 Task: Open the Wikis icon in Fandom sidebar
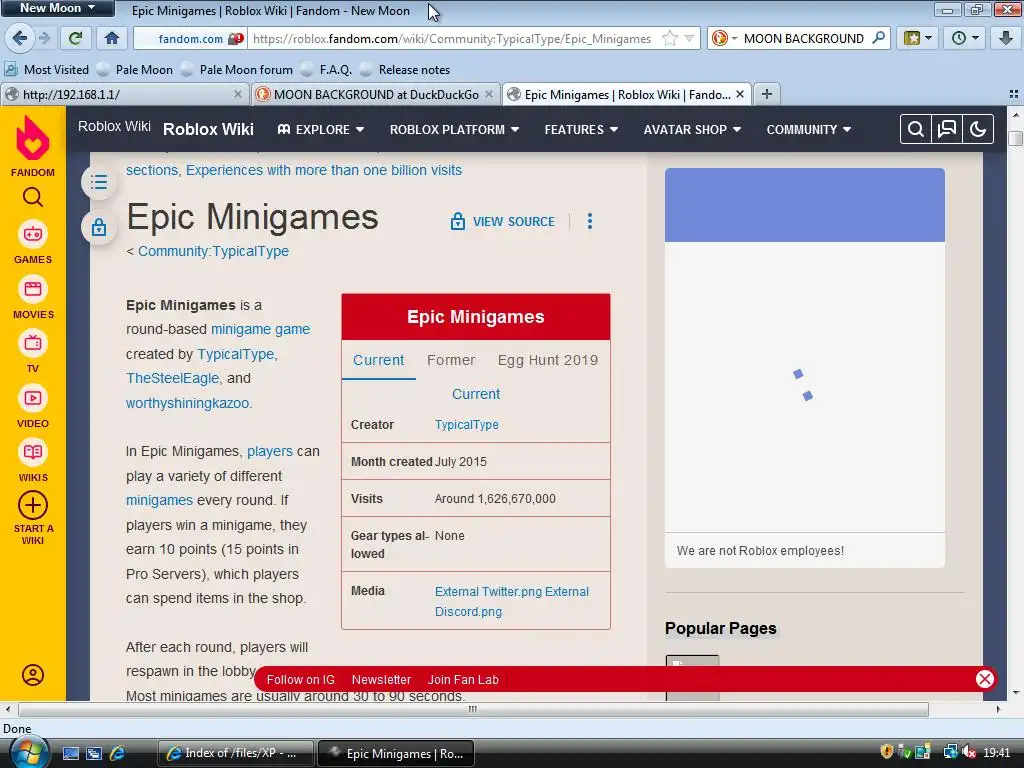tap(33, 452)
